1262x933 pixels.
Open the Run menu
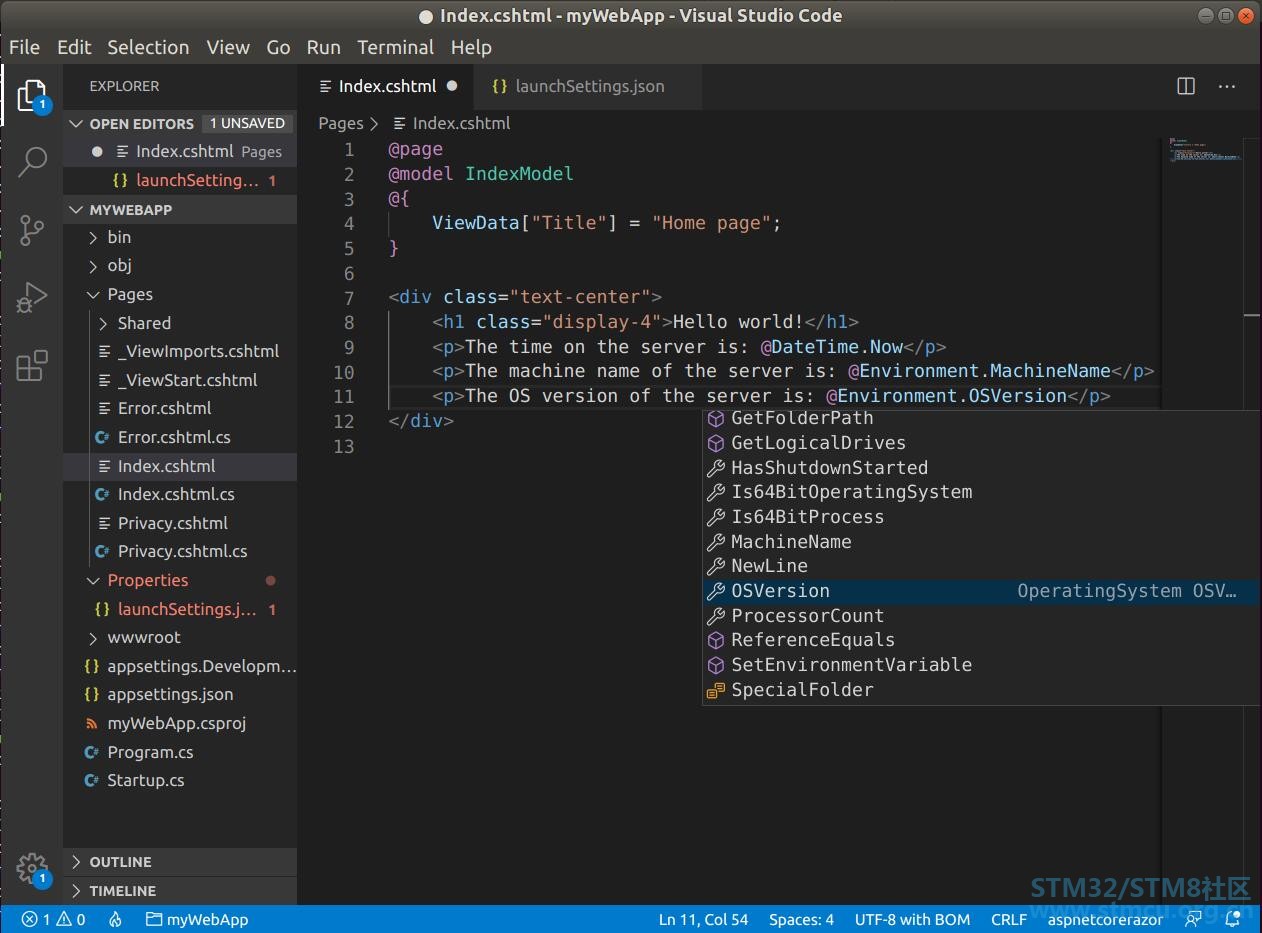323,47
